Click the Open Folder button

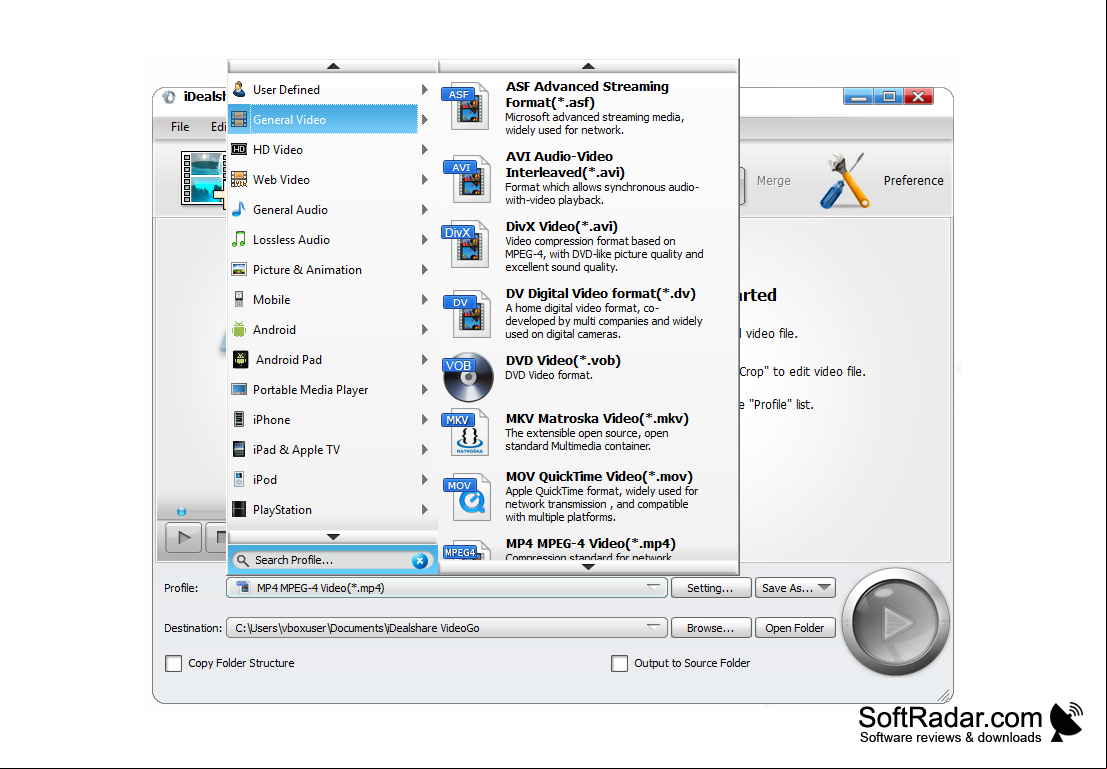[x=795, y=628]
